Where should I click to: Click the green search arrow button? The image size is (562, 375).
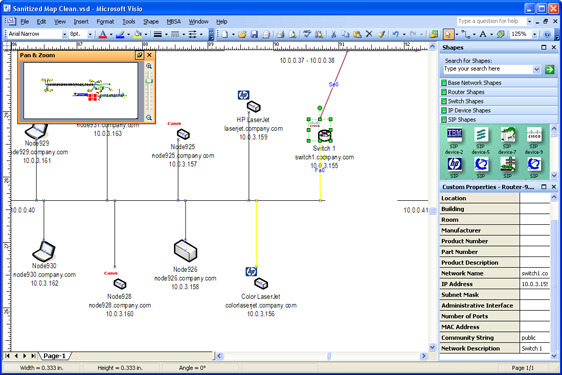point(549,70)
